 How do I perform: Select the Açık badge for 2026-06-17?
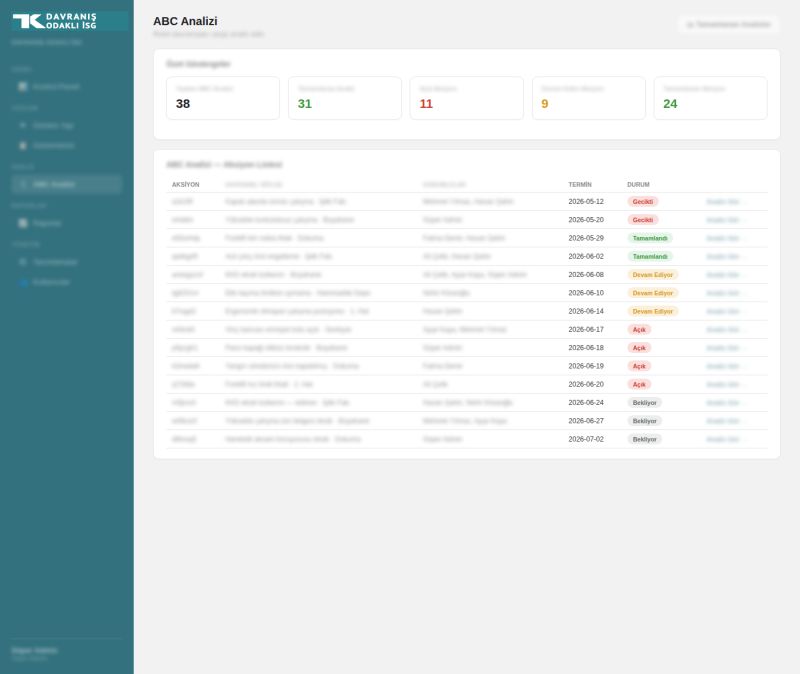pos(639,330)
